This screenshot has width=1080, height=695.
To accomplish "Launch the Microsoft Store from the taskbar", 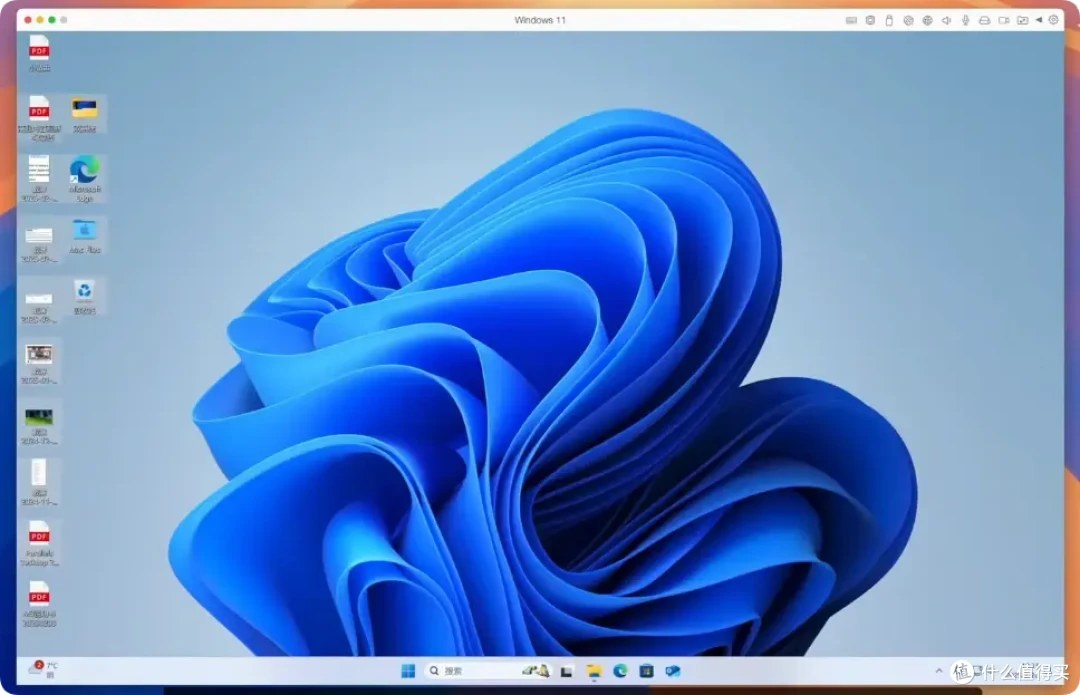I will [647, 671].
